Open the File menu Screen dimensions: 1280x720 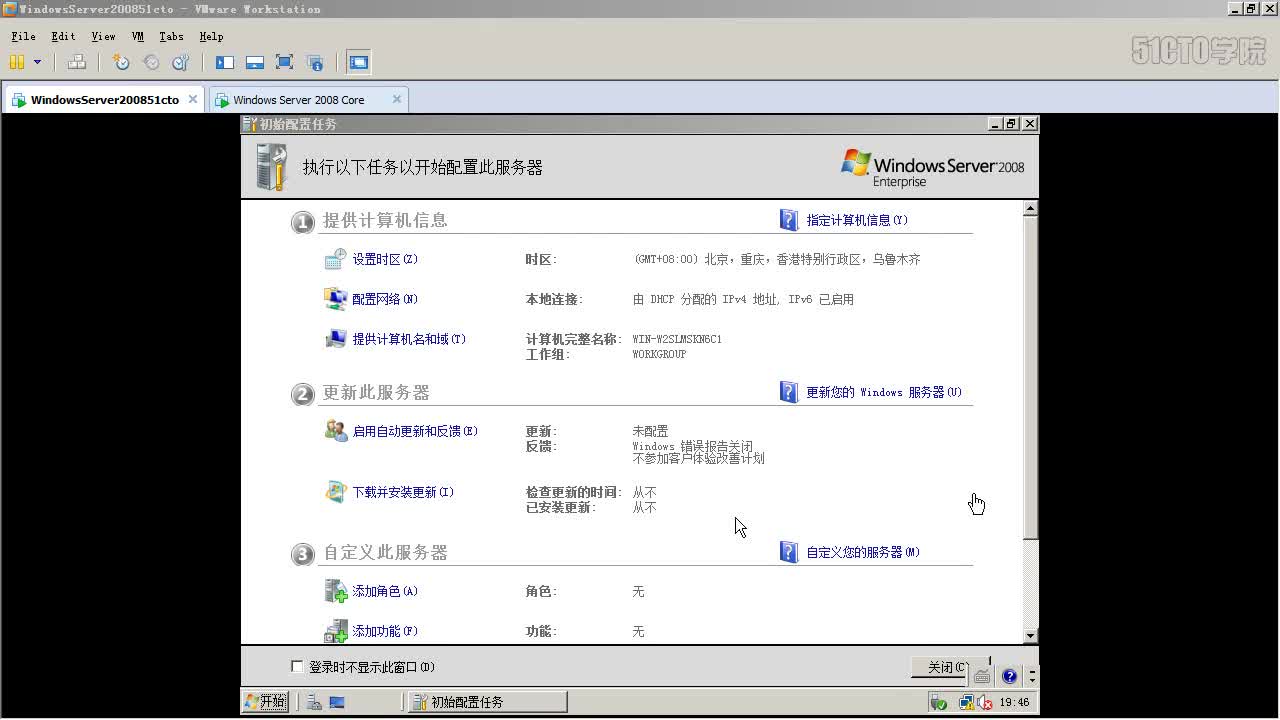pos(23,36)
